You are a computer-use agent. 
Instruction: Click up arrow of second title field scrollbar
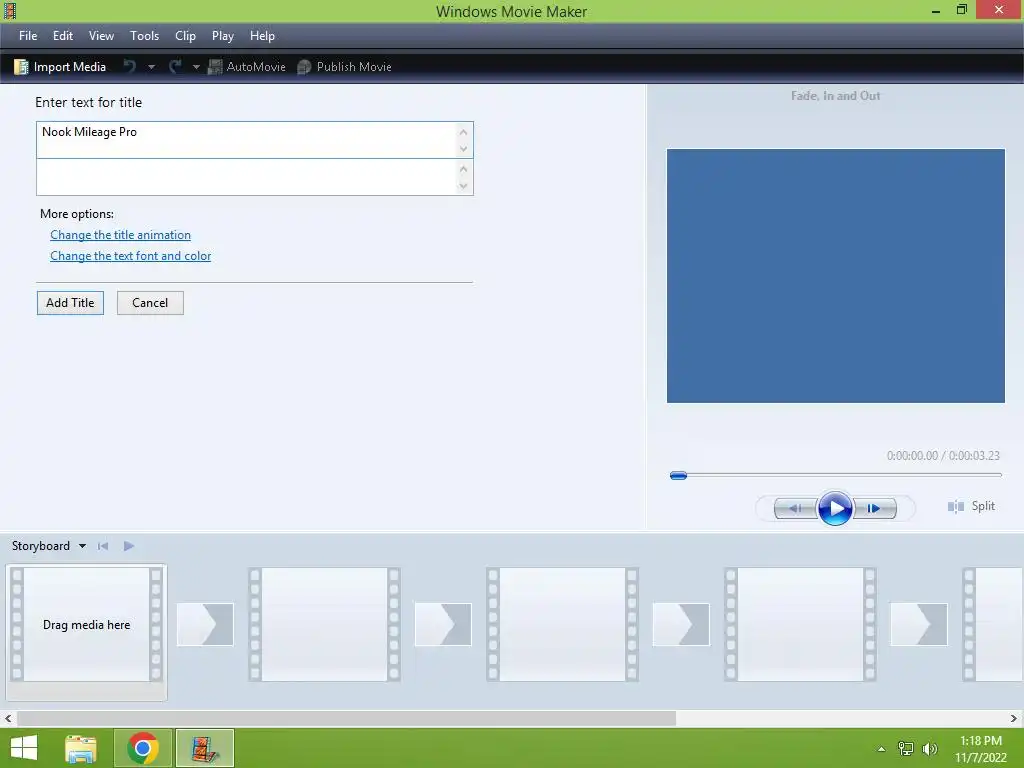(464, 168)
